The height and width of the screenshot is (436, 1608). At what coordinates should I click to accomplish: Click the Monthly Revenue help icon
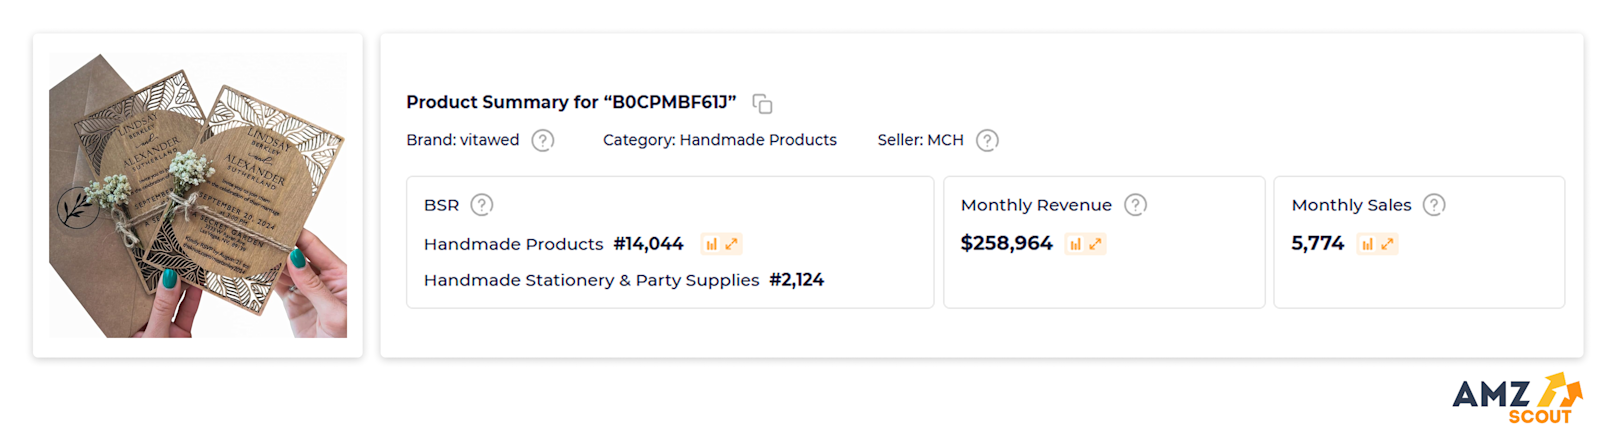[1135, 205]
